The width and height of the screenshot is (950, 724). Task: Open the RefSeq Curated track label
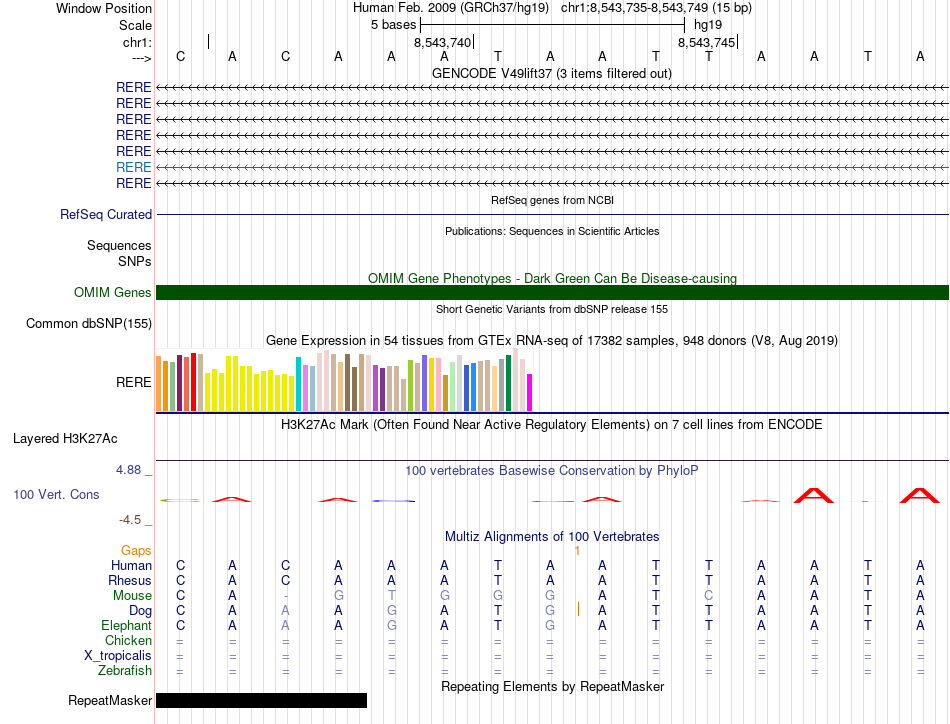click(106, 214)
